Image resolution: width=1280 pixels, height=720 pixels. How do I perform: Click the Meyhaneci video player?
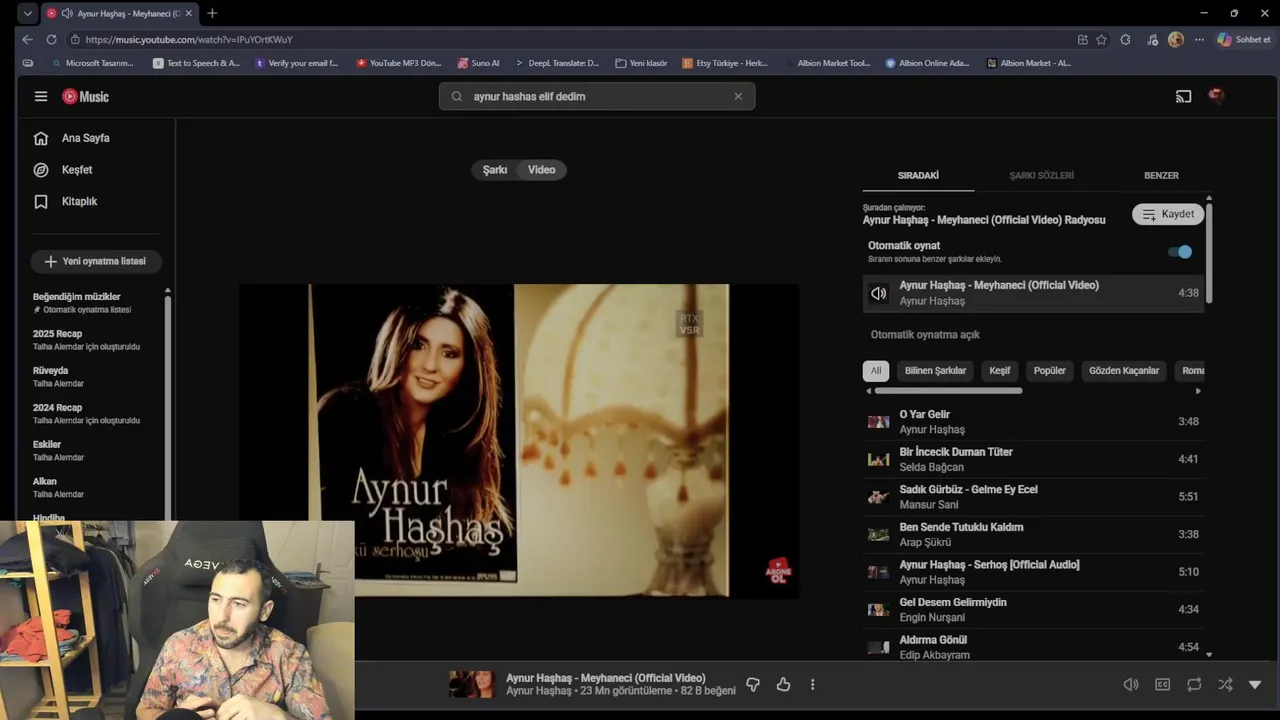[x=518, y=441]
